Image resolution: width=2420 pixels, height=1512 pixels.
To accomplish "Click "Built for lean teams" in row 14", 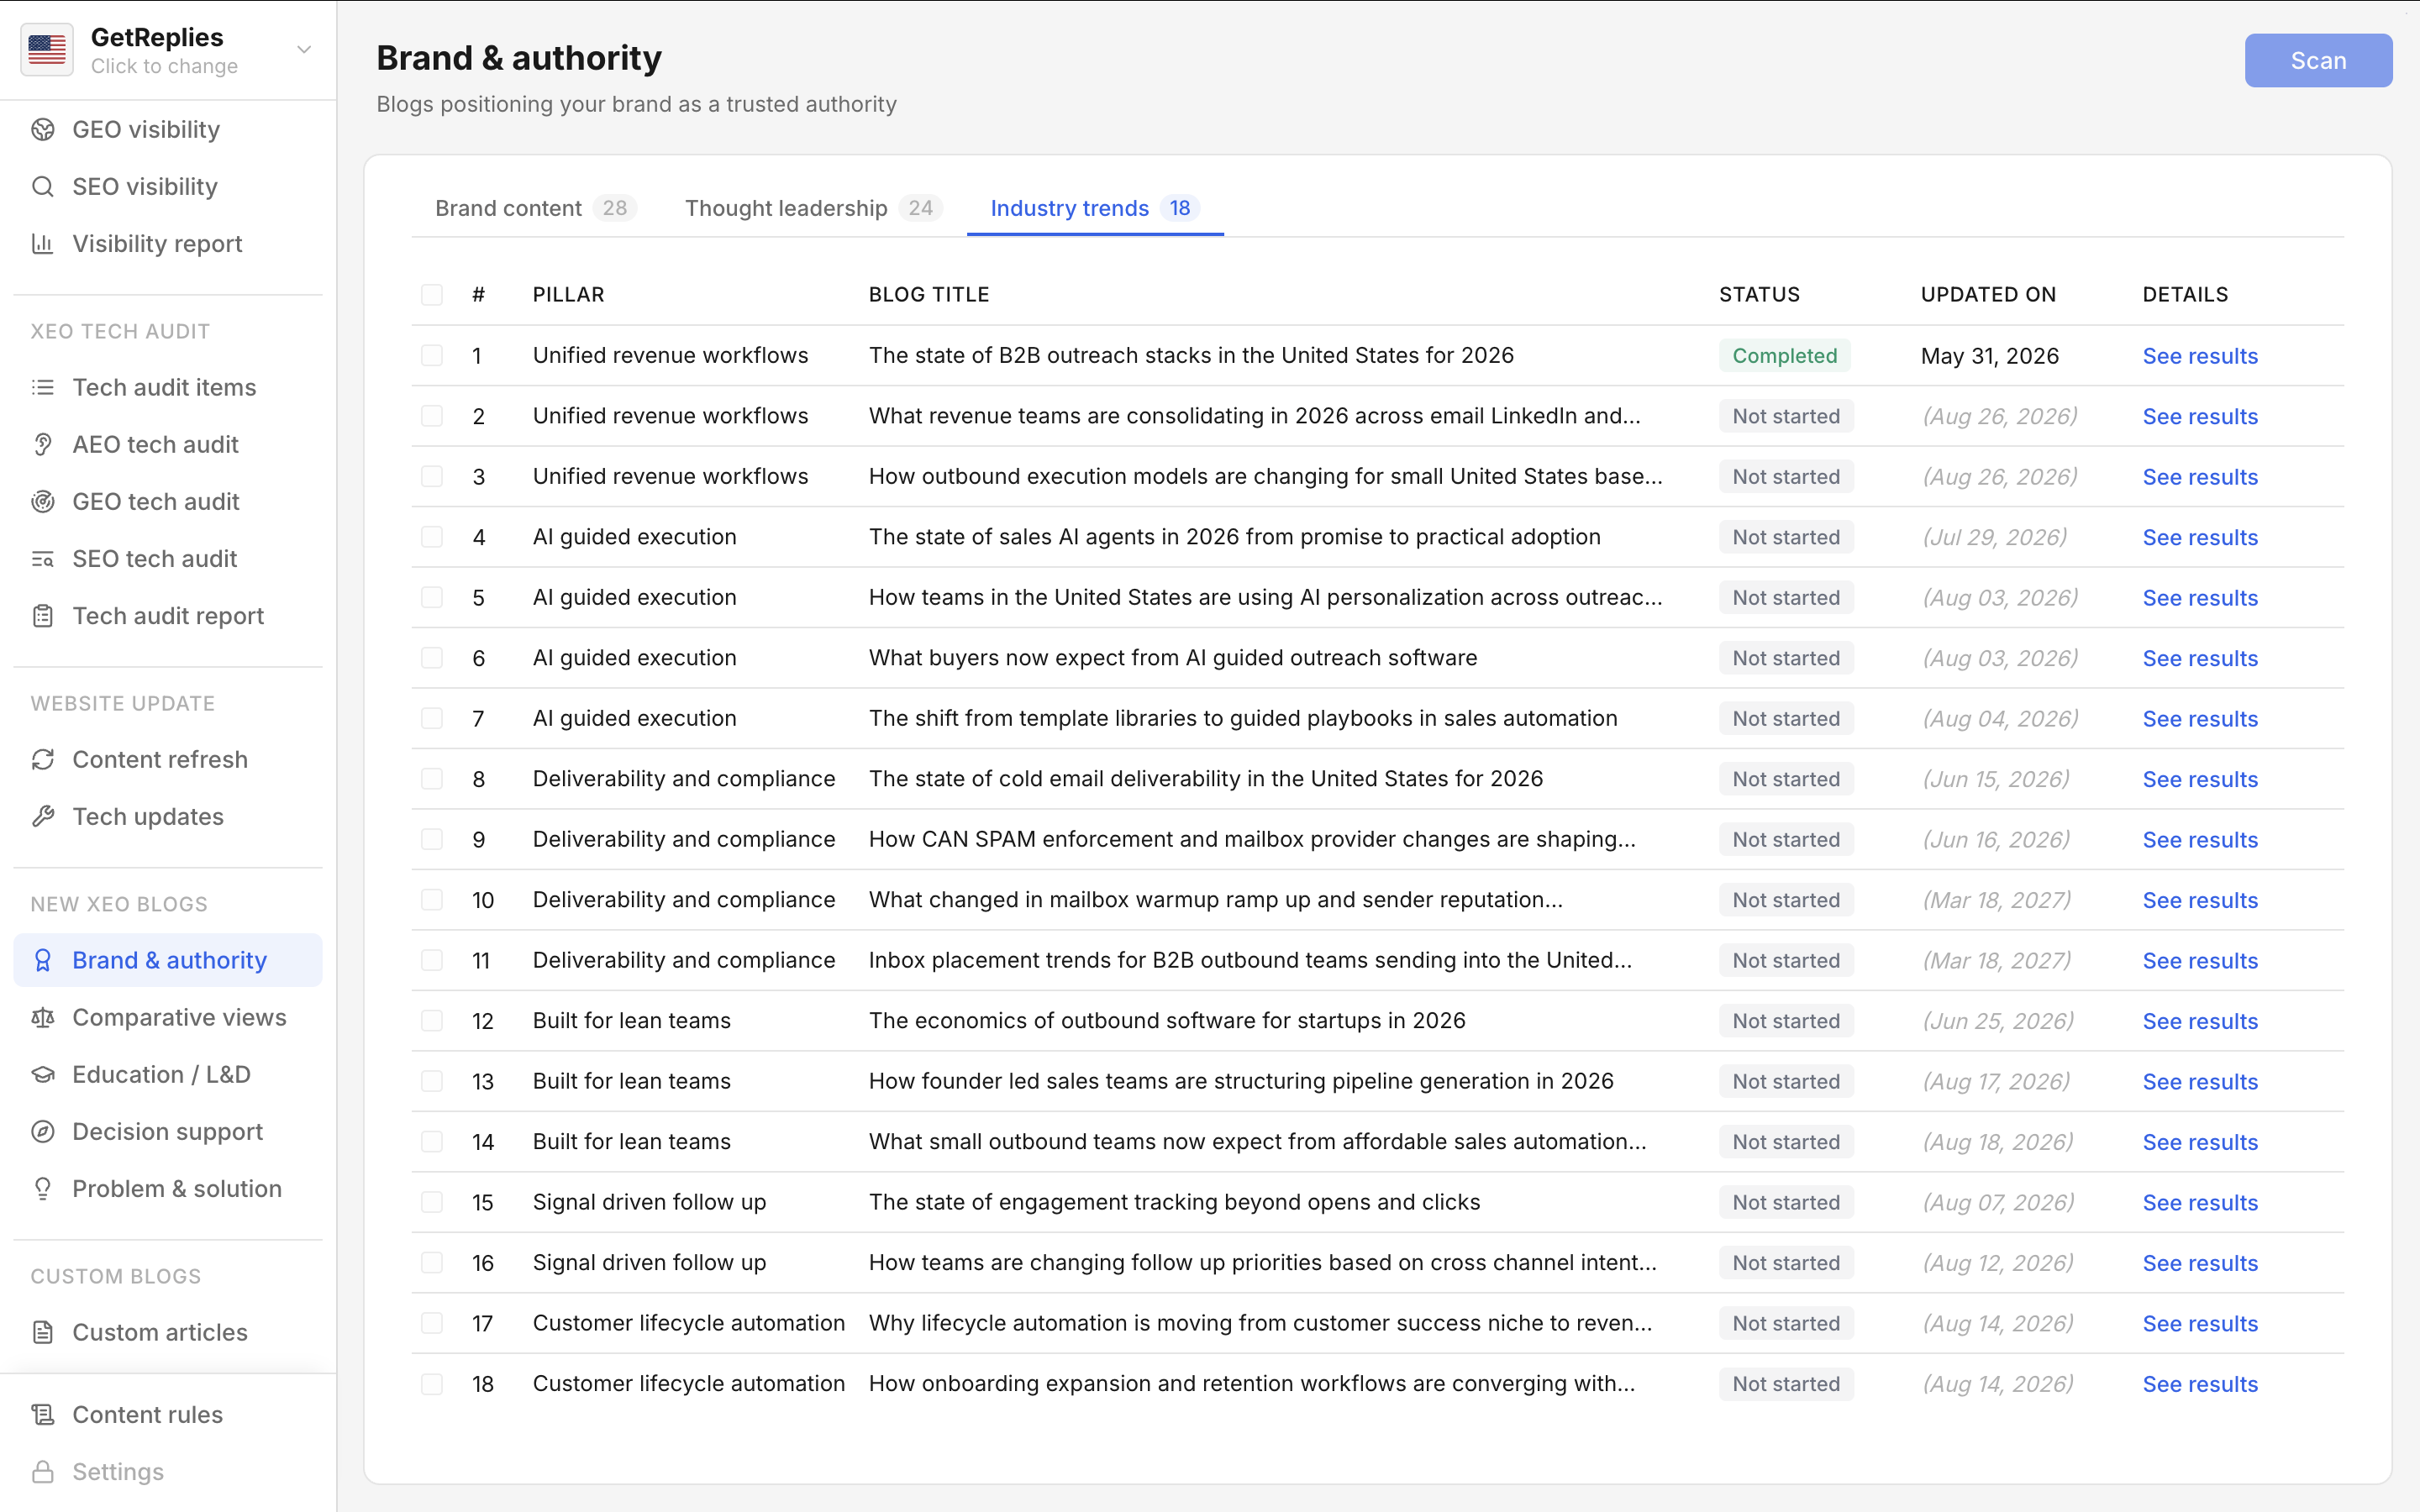I will click(632, 1142).
